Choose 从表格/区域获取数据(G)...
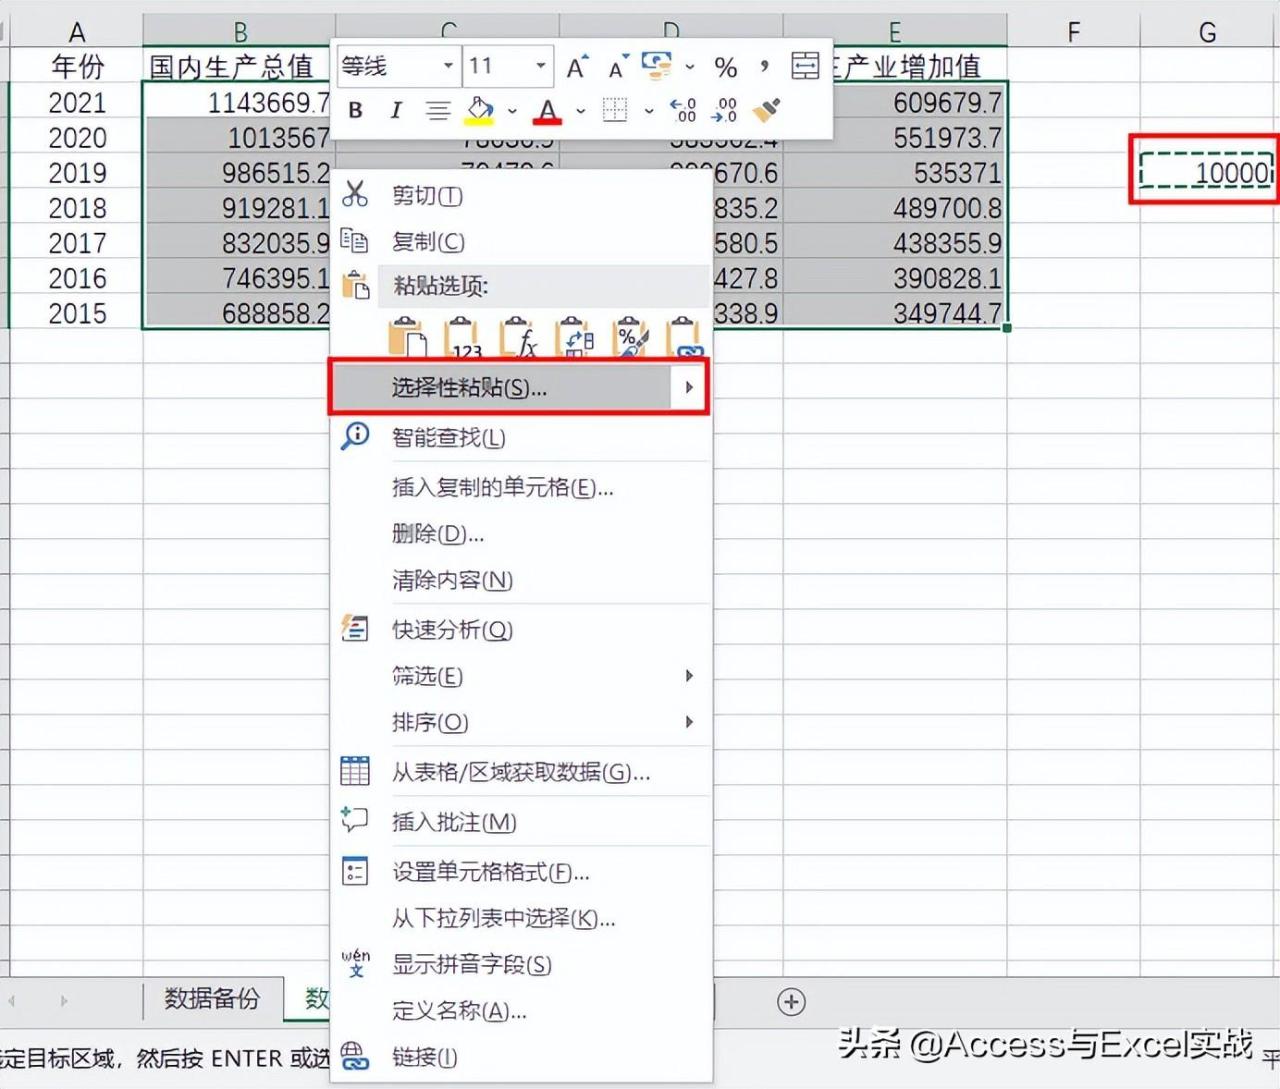 (521, 772)
